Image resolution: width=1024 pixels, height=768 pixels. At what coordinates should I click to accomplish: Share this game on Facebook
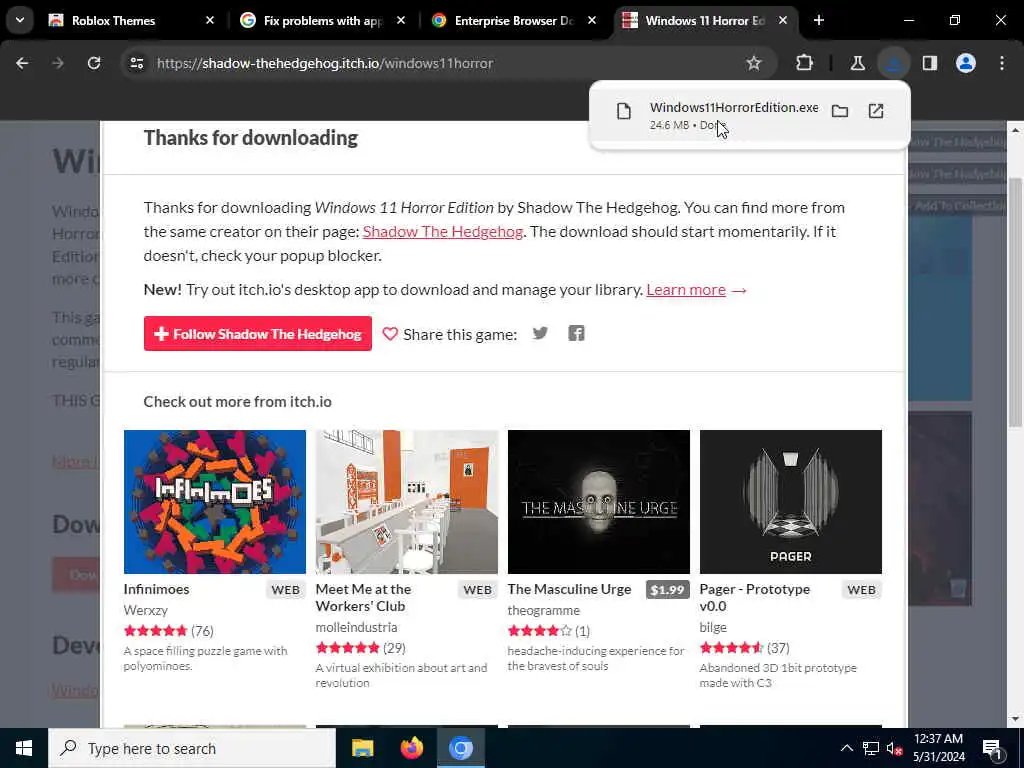pyautogui.click(x=576, y=334)
